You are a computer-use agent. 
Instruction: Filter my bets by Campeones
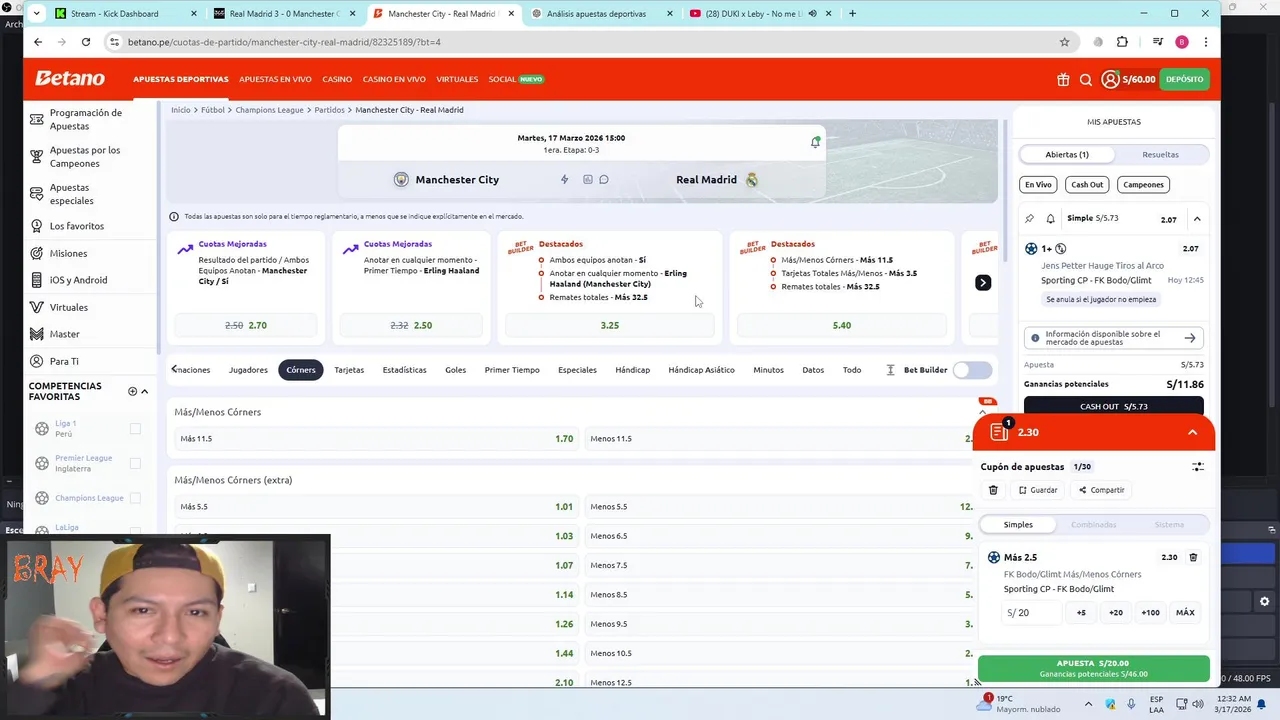tap(1143, 184)
